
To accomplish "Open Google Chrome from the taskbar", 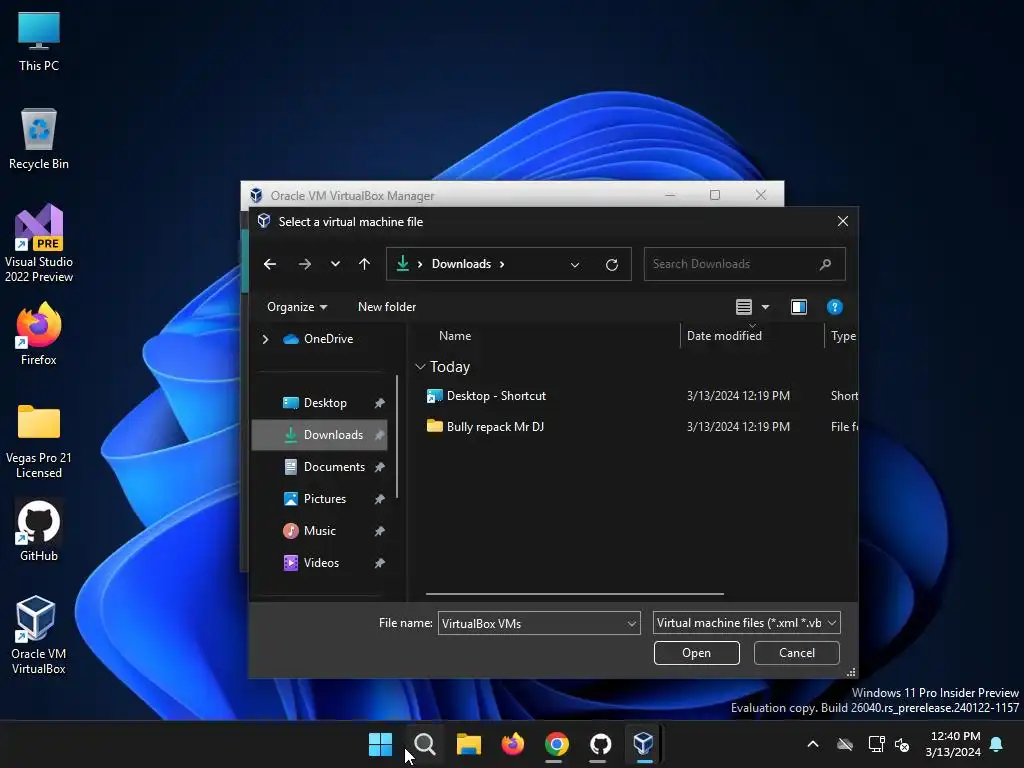I will (556, 744).
